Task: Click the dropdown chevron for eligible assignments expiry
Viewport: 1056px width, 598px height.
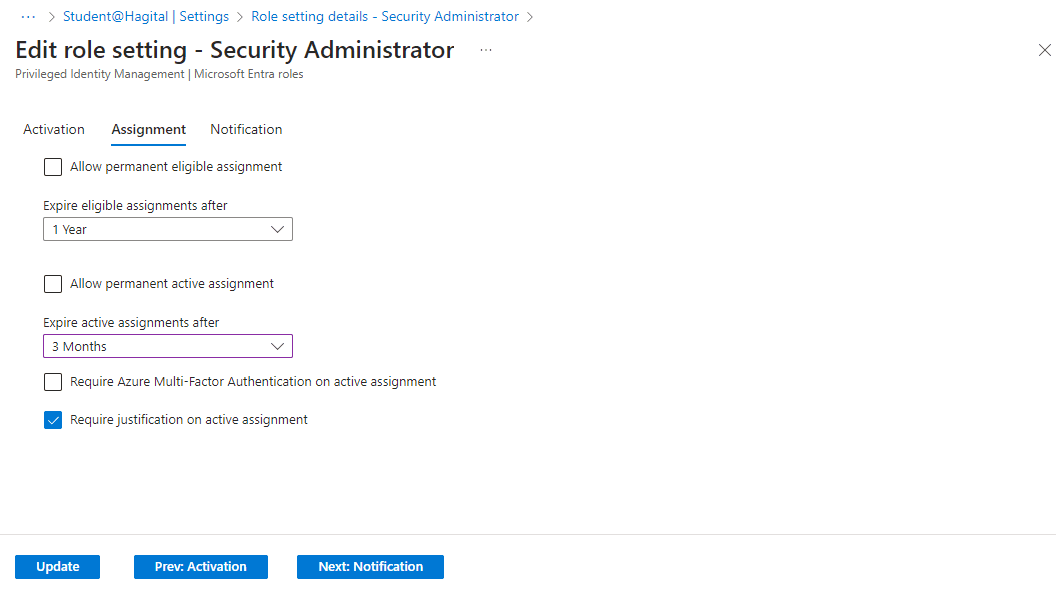Action: click(x=278, y=230)
